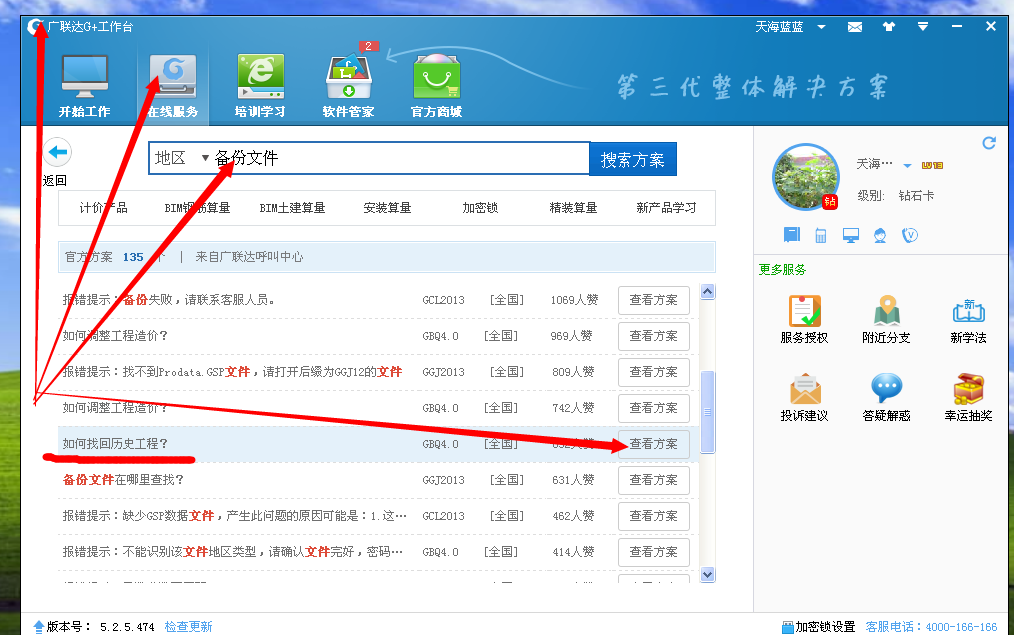
Task: Click the LV13 level badge
Action: click(933, 166)
